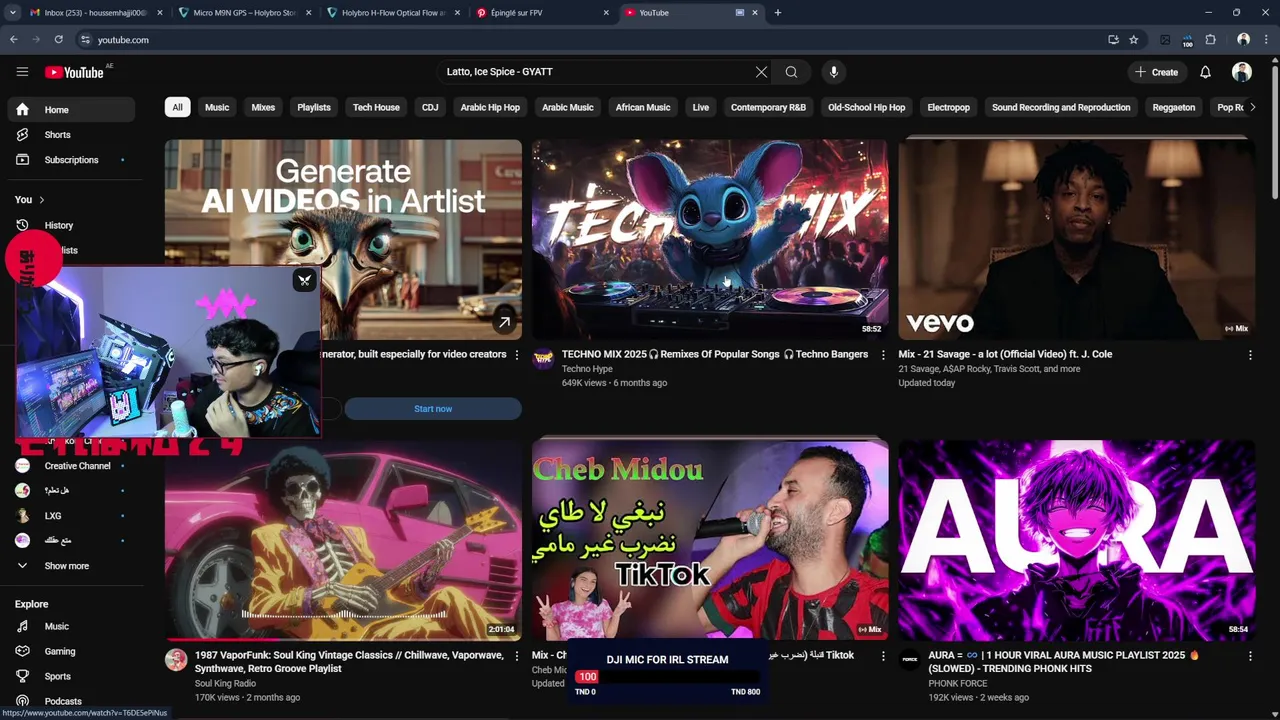The width and height of the screenshot is (1280, 720).
Task: Open the 21 Savage mix thumbnail
Action: (x=1076, y=239)
